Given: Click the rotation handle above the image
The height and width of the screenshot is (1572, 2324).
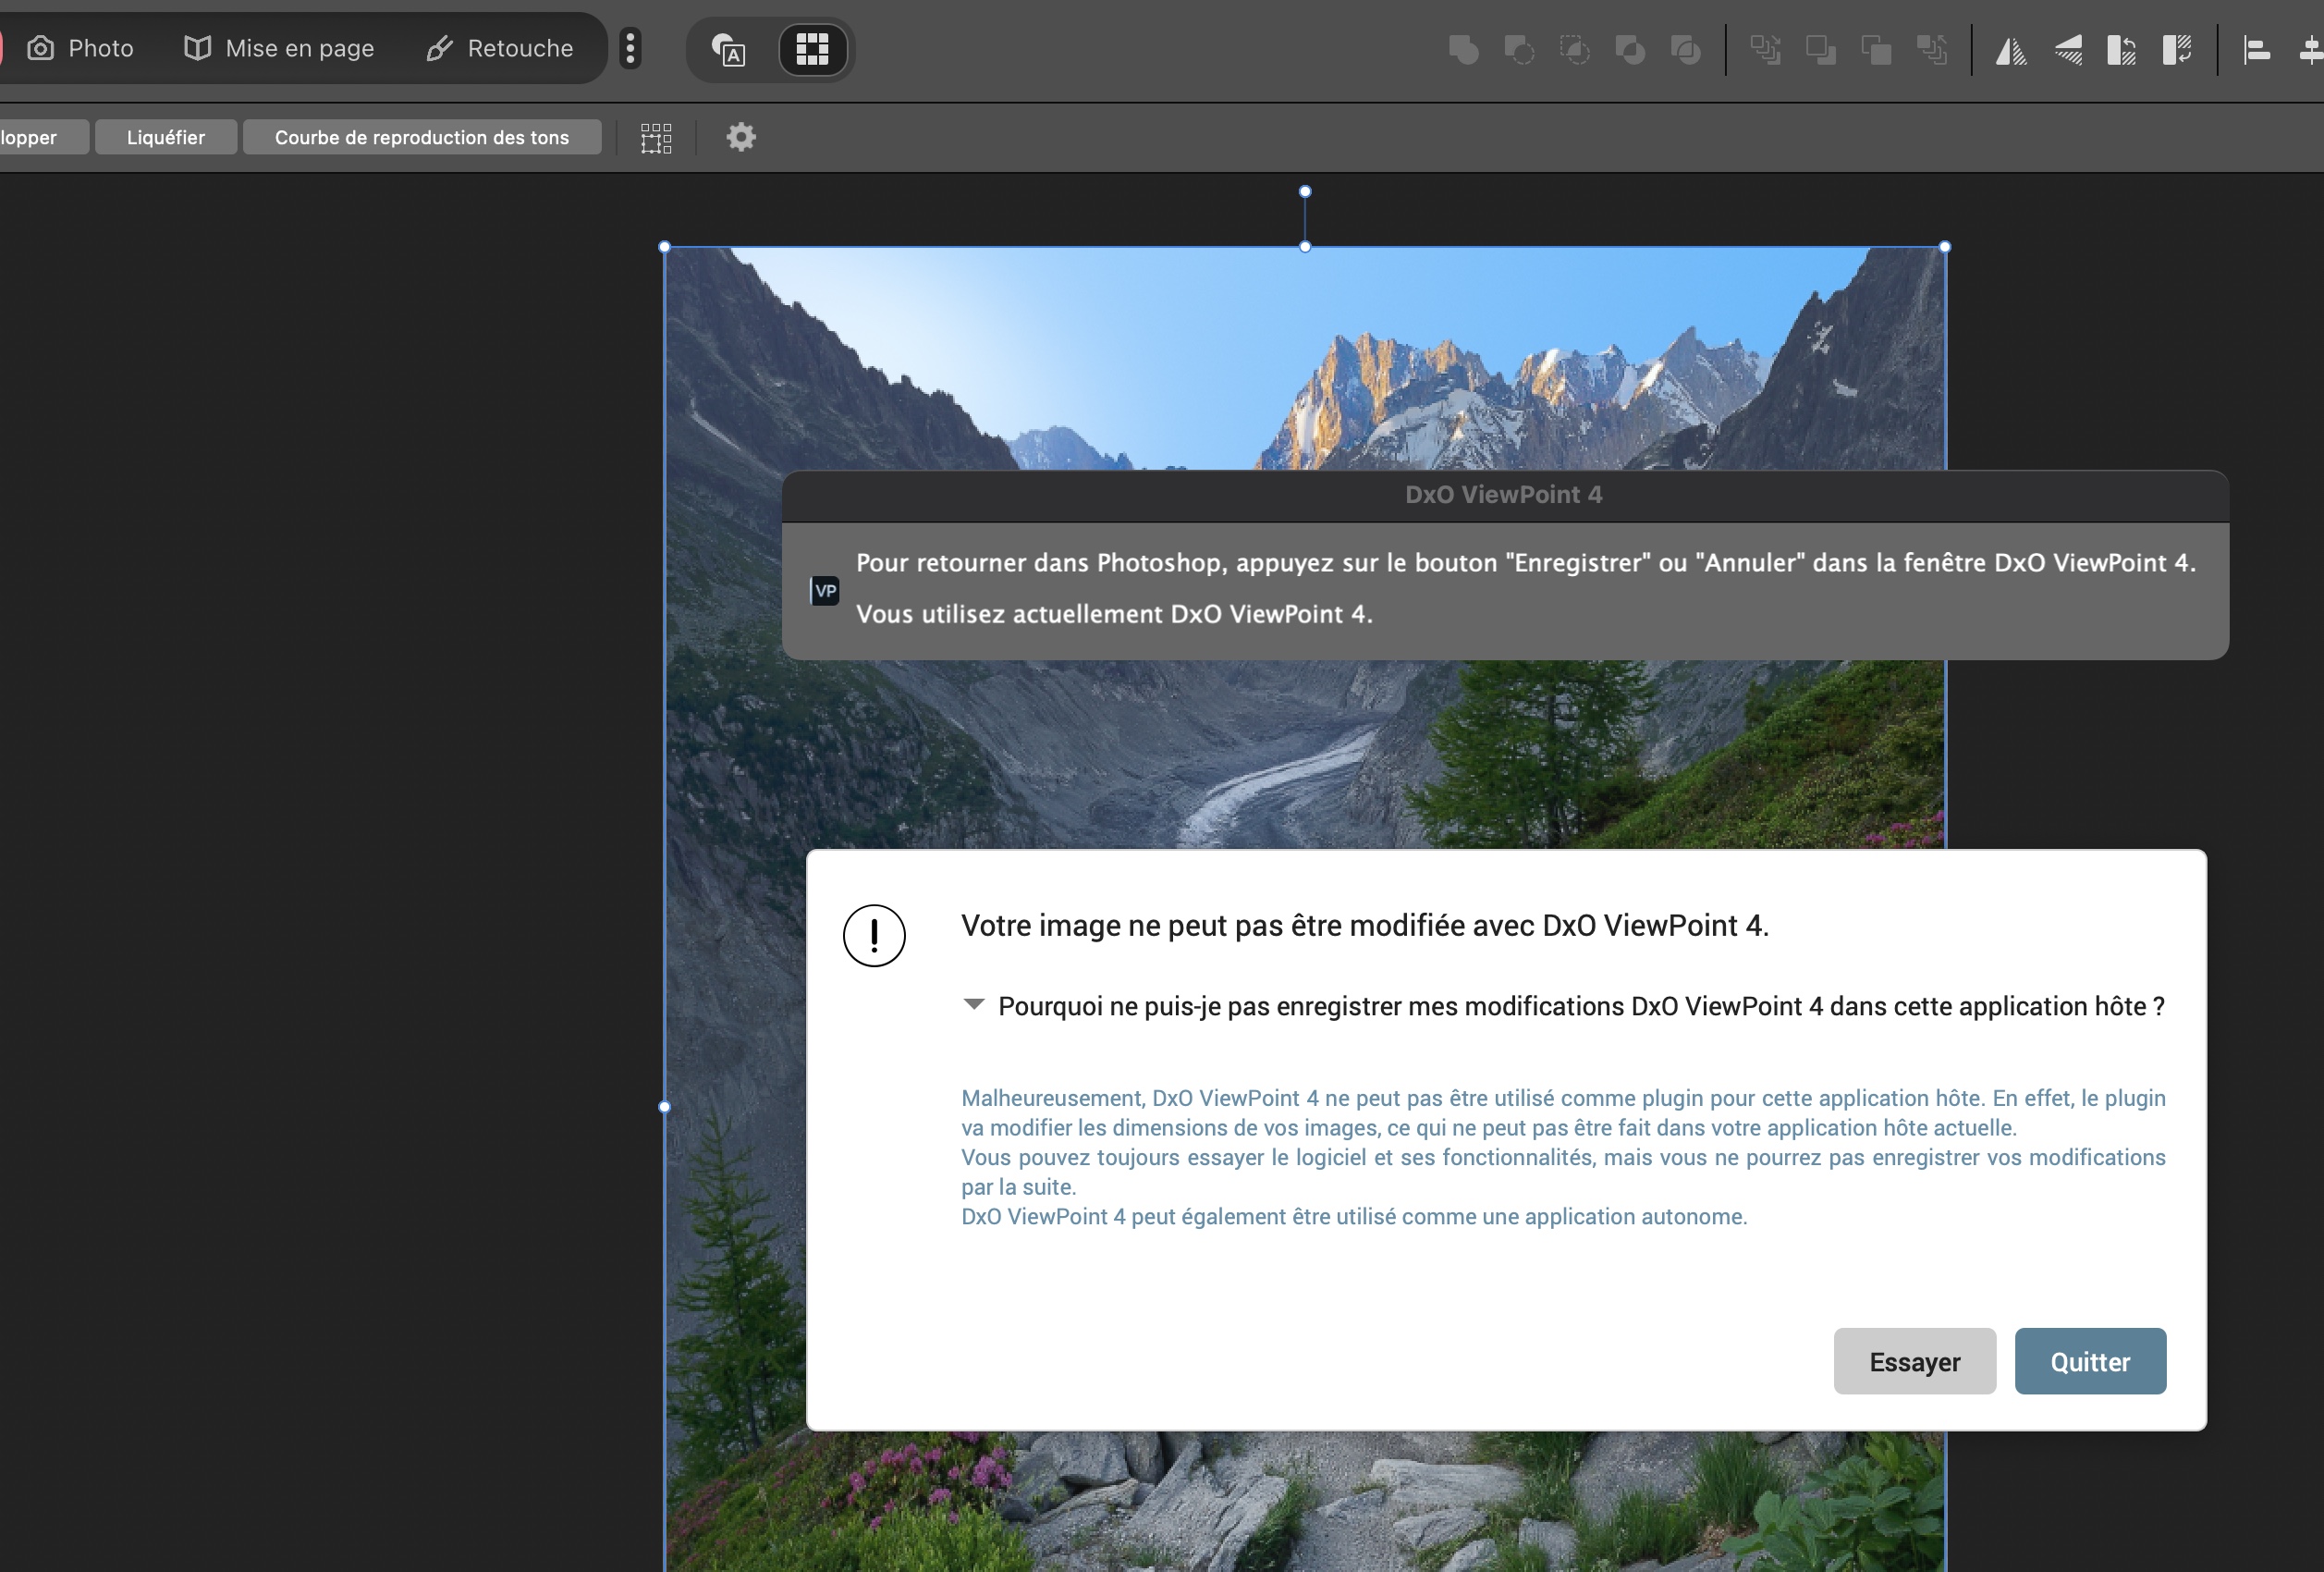Looking at the screenshot, I should pyautogui.click(x=1305, y=191).
